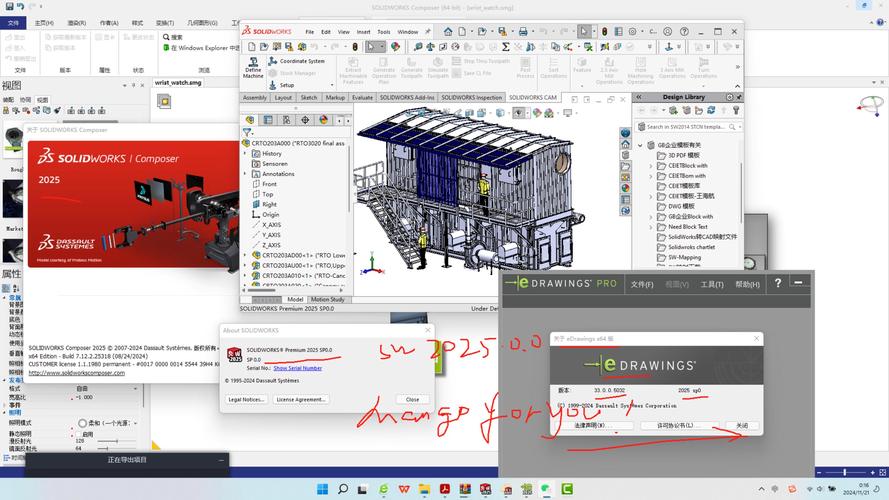This screenshot has height=500, width=889.
Task: Open the FeatureManager design tree tab icon
Action: 250,120
